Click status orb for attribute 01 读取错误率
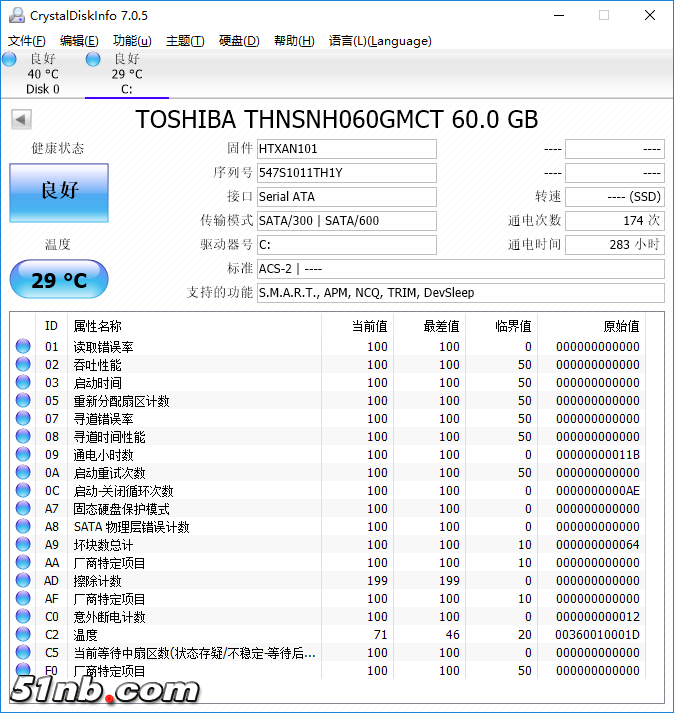Image resolution: width=674 pixels, height=713 pixels. point(23,347)
